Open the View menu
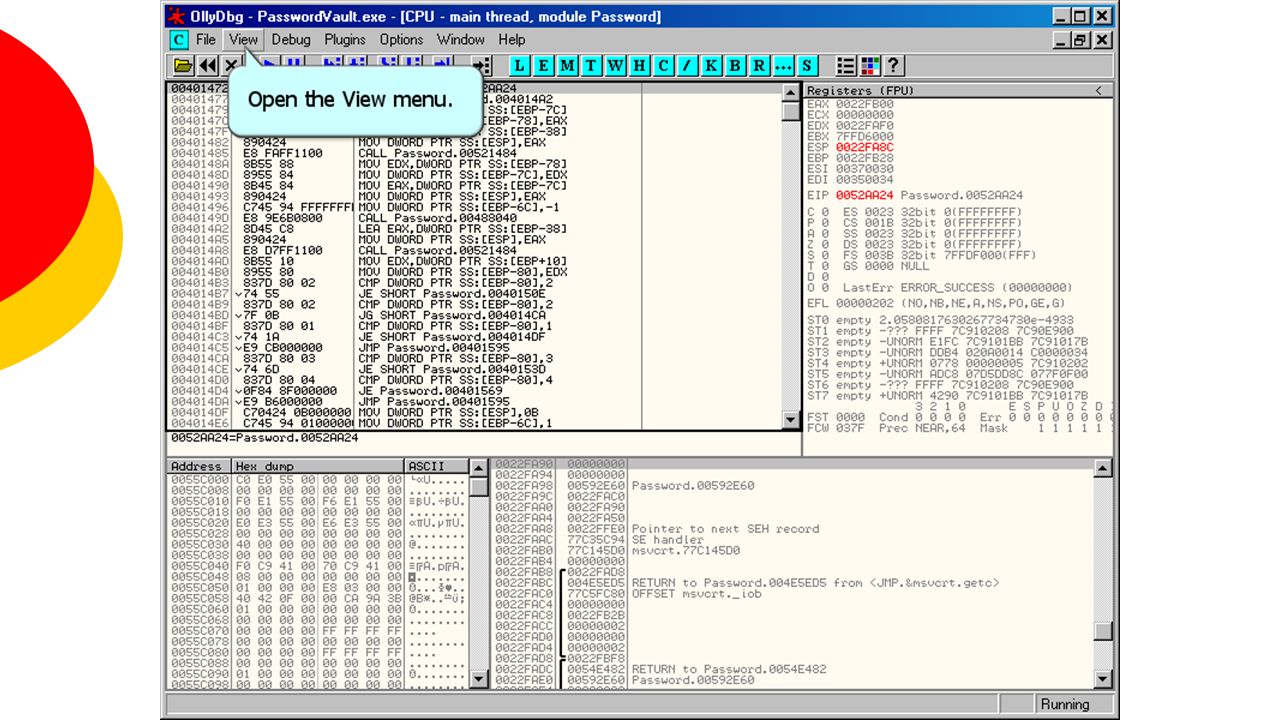 pyautogui.click(x=243, y=40)
